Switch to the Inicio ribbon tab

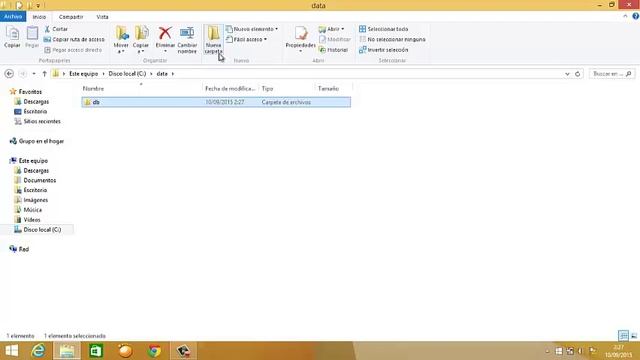[x=39, y=17]
